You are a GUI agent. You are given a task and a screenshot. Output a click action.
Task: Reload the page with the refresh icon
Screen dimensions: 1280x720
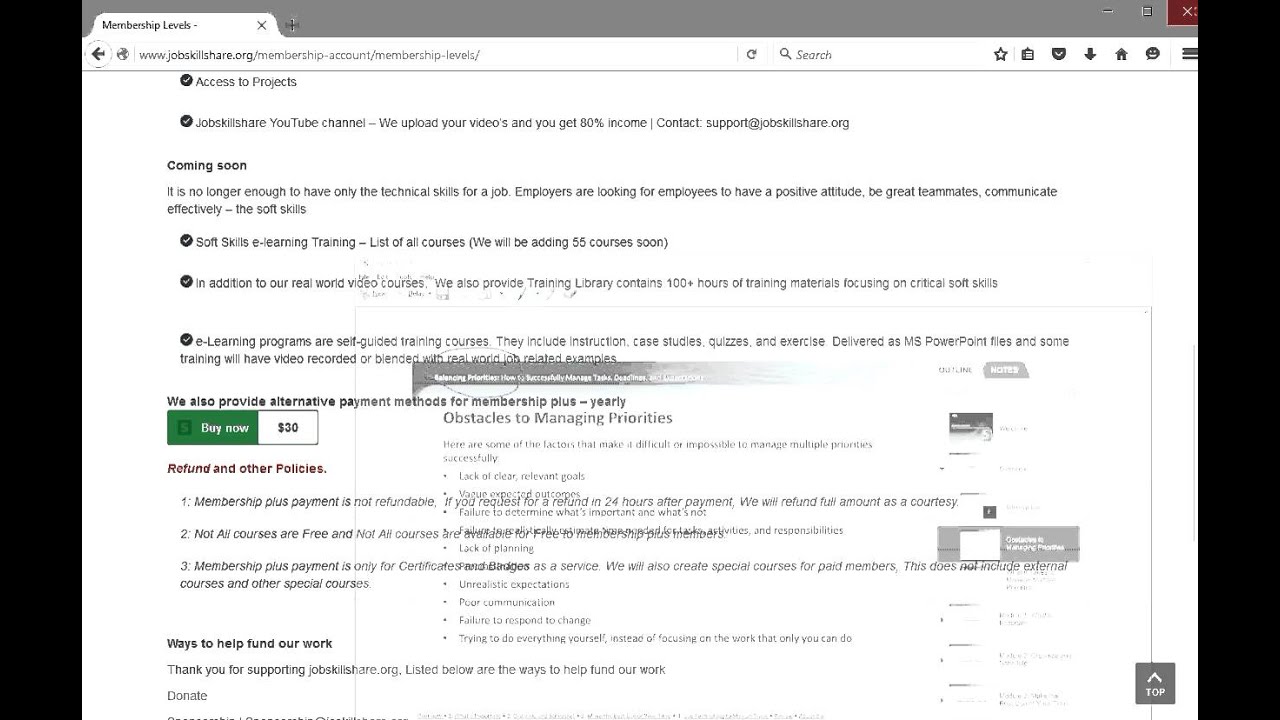pyautogui.click(x=751, y=54)
